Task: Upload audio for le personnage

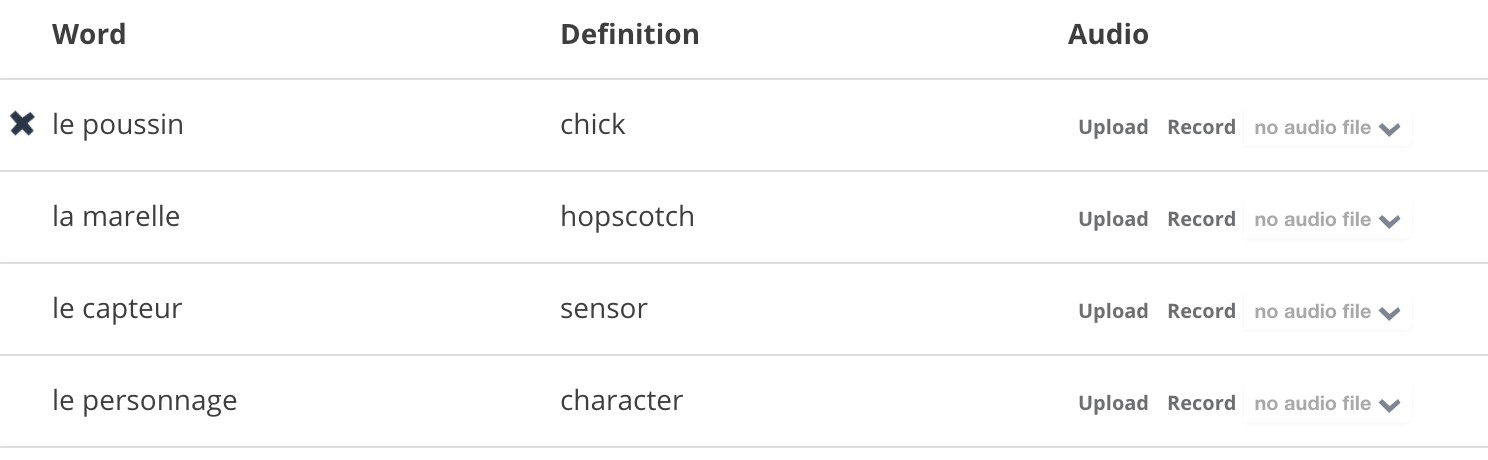Action: pyautogui.click(x=1112, y=404)
